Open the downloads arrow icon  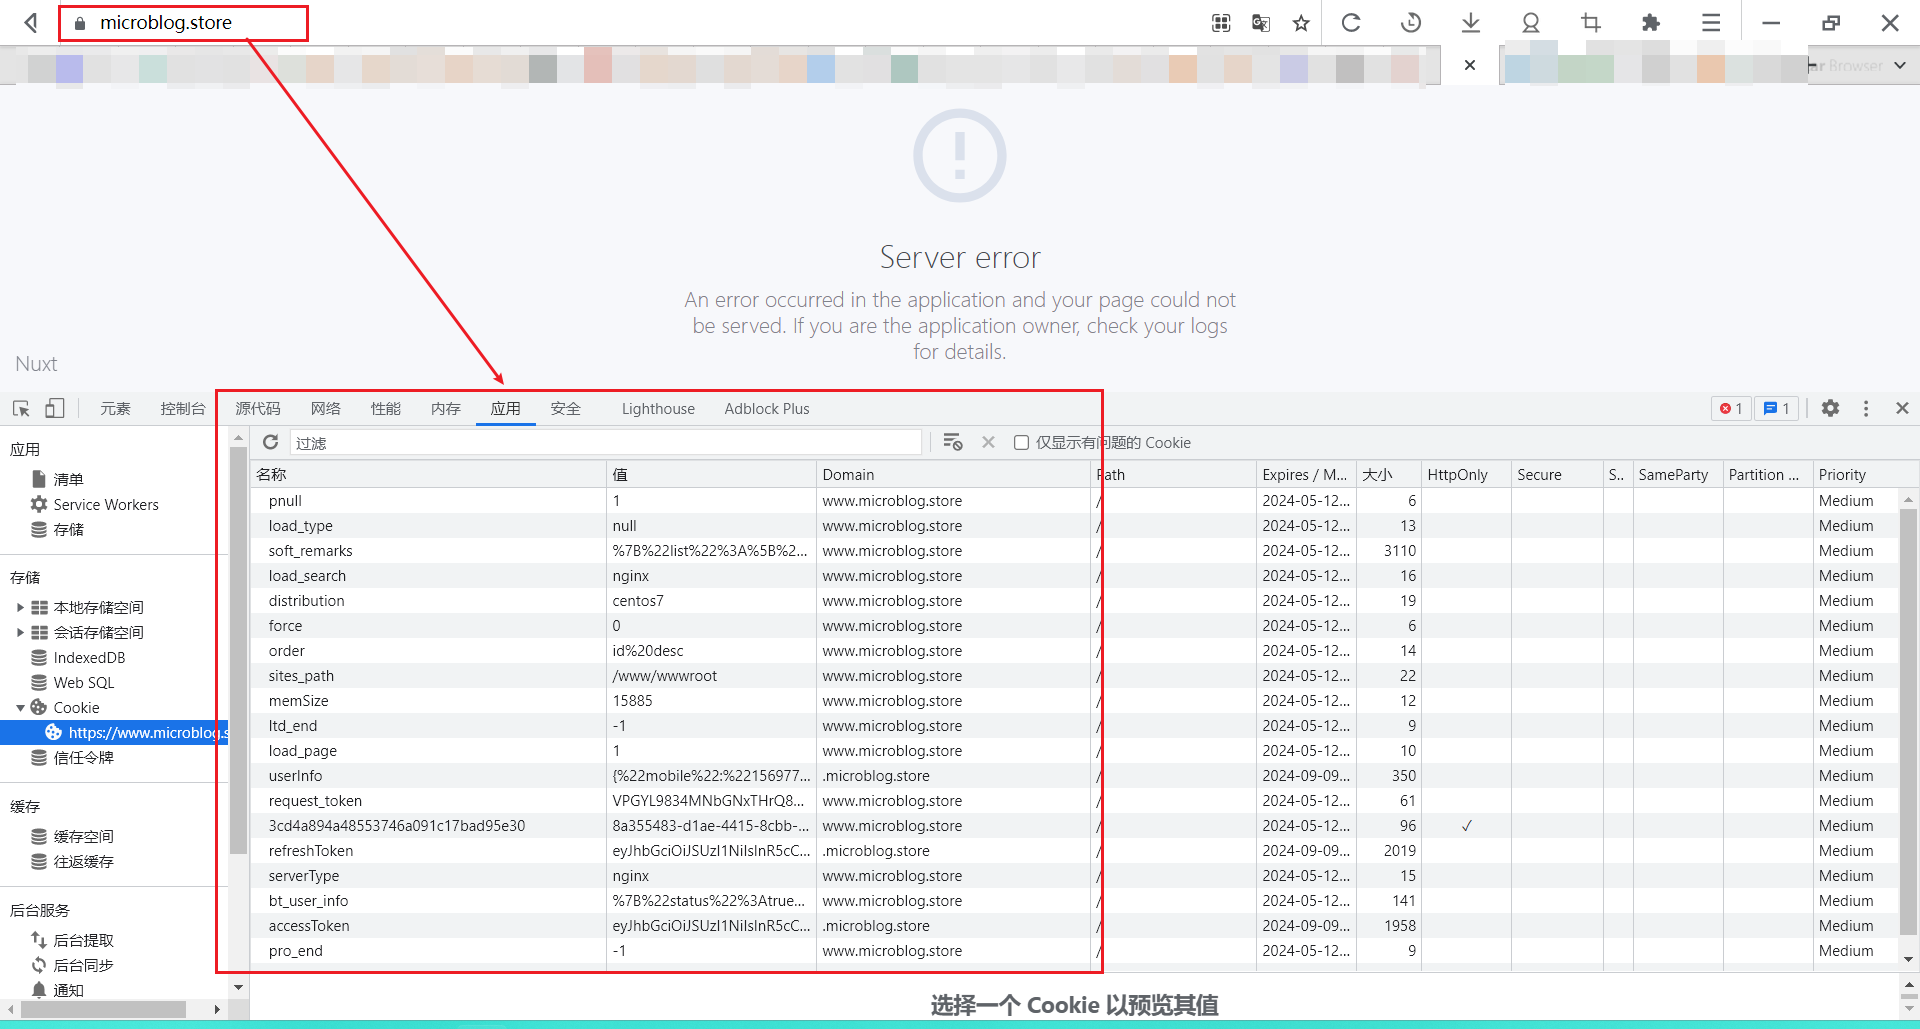coord(1471,23)
